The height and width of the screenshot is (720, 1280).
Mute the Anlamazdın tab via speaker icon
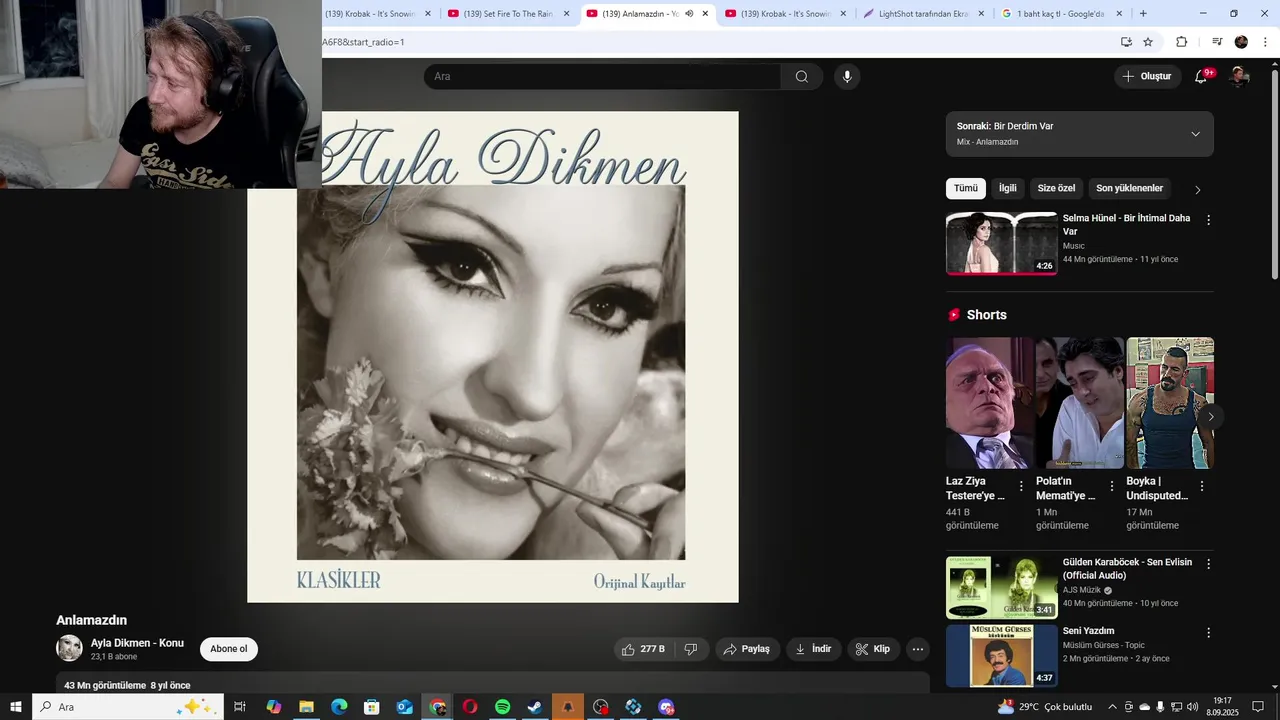pos(689,14)
